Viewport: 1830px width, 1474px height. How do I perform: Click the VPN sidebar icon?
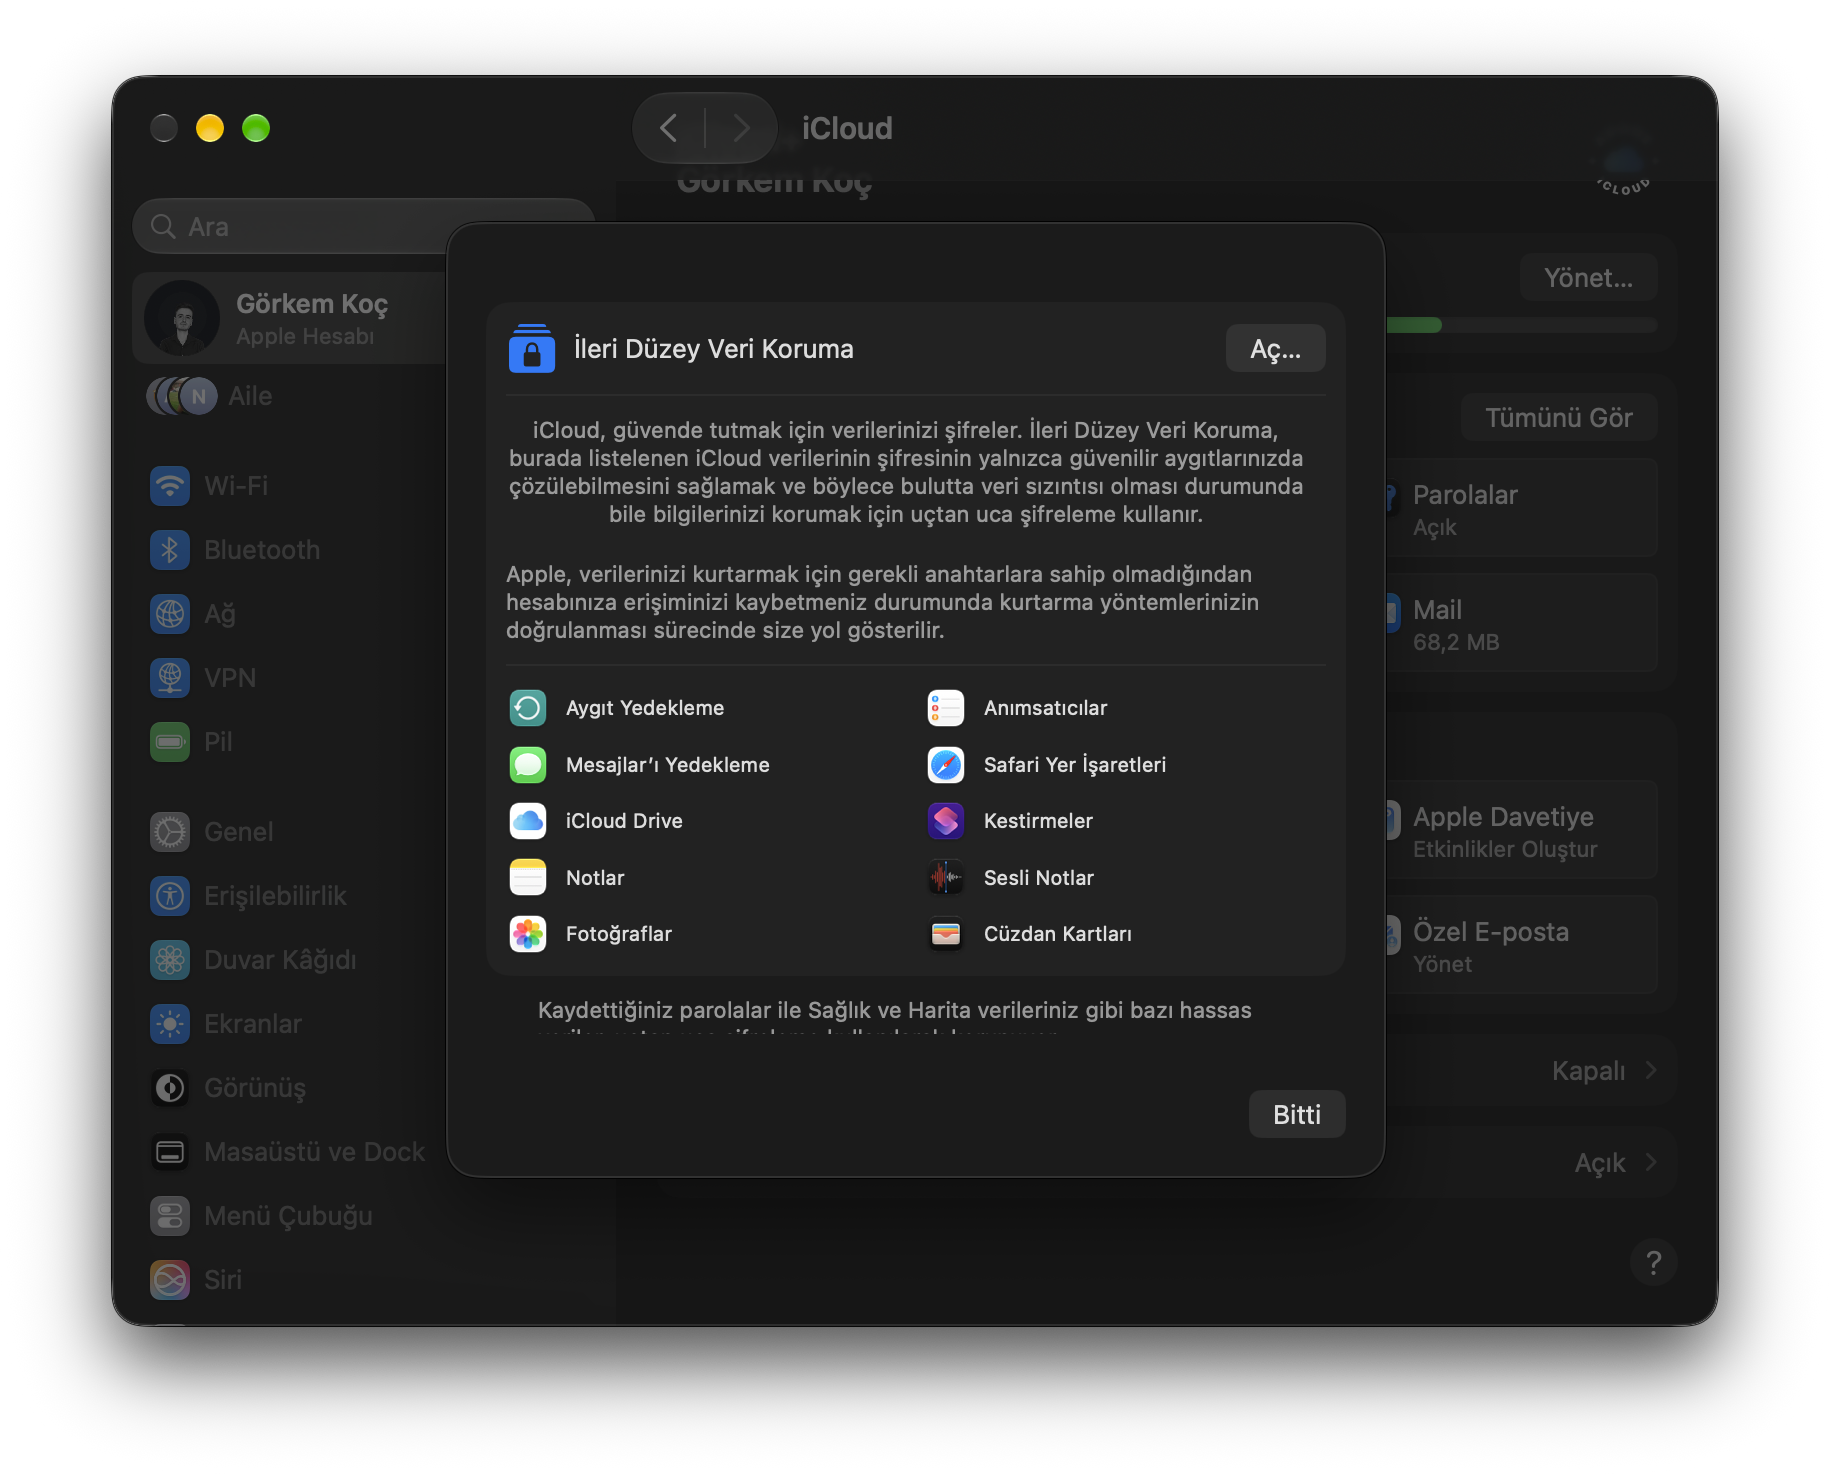pyautogui.click(x=170, y=678)
